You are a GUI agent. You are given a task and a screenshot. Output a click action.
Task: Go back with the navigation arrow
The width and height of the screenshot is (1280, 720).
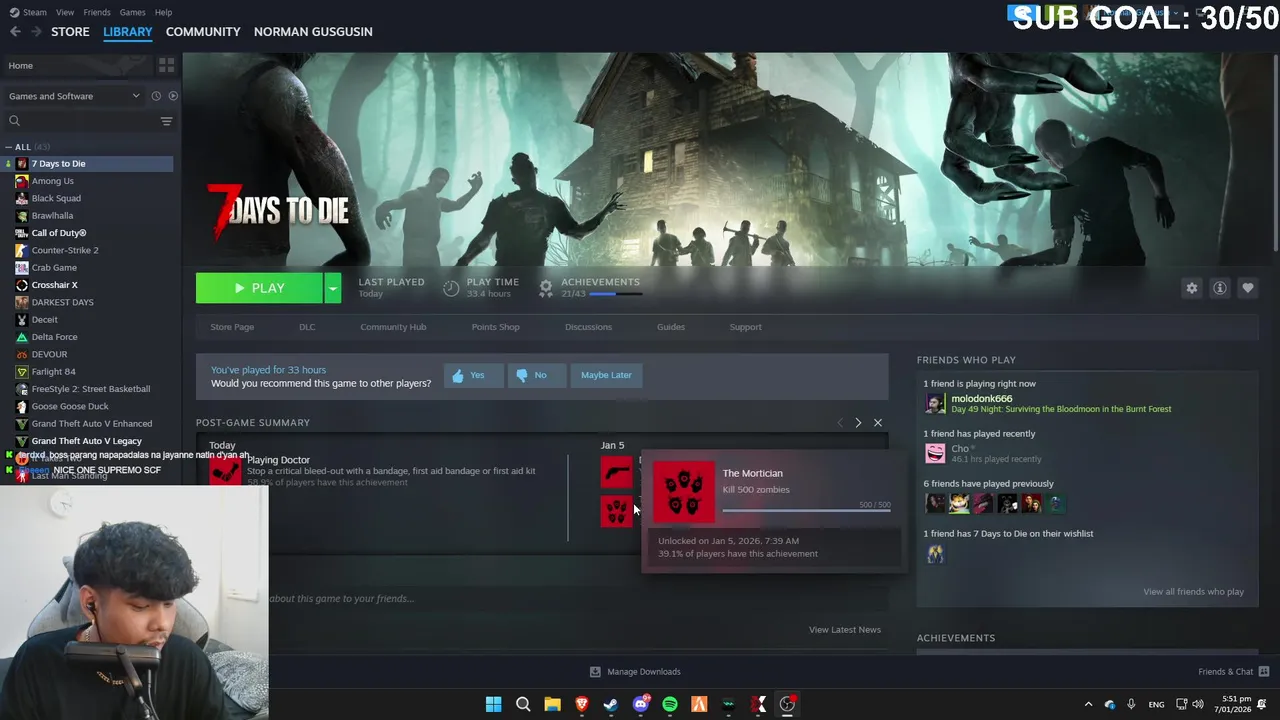point(15,31)
